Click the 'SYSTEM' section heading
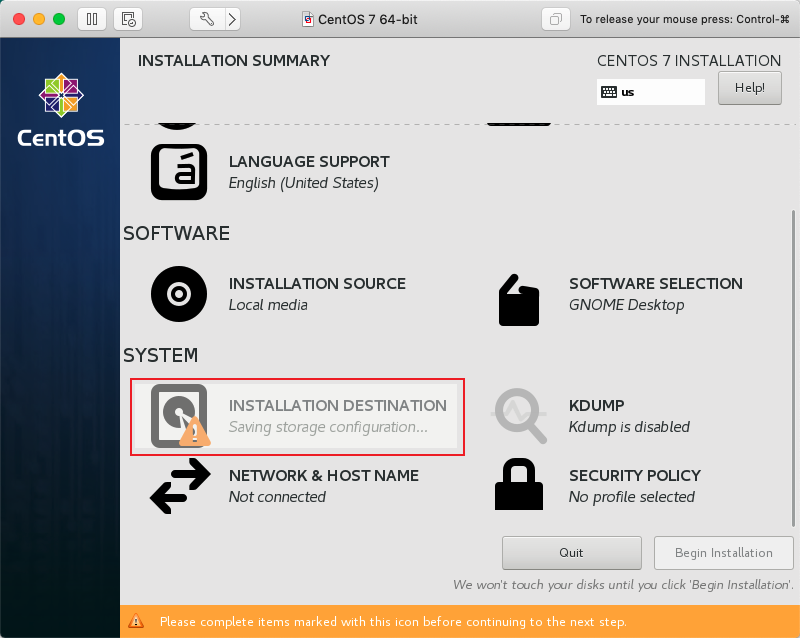800x638 pixels. pos(161,355)
